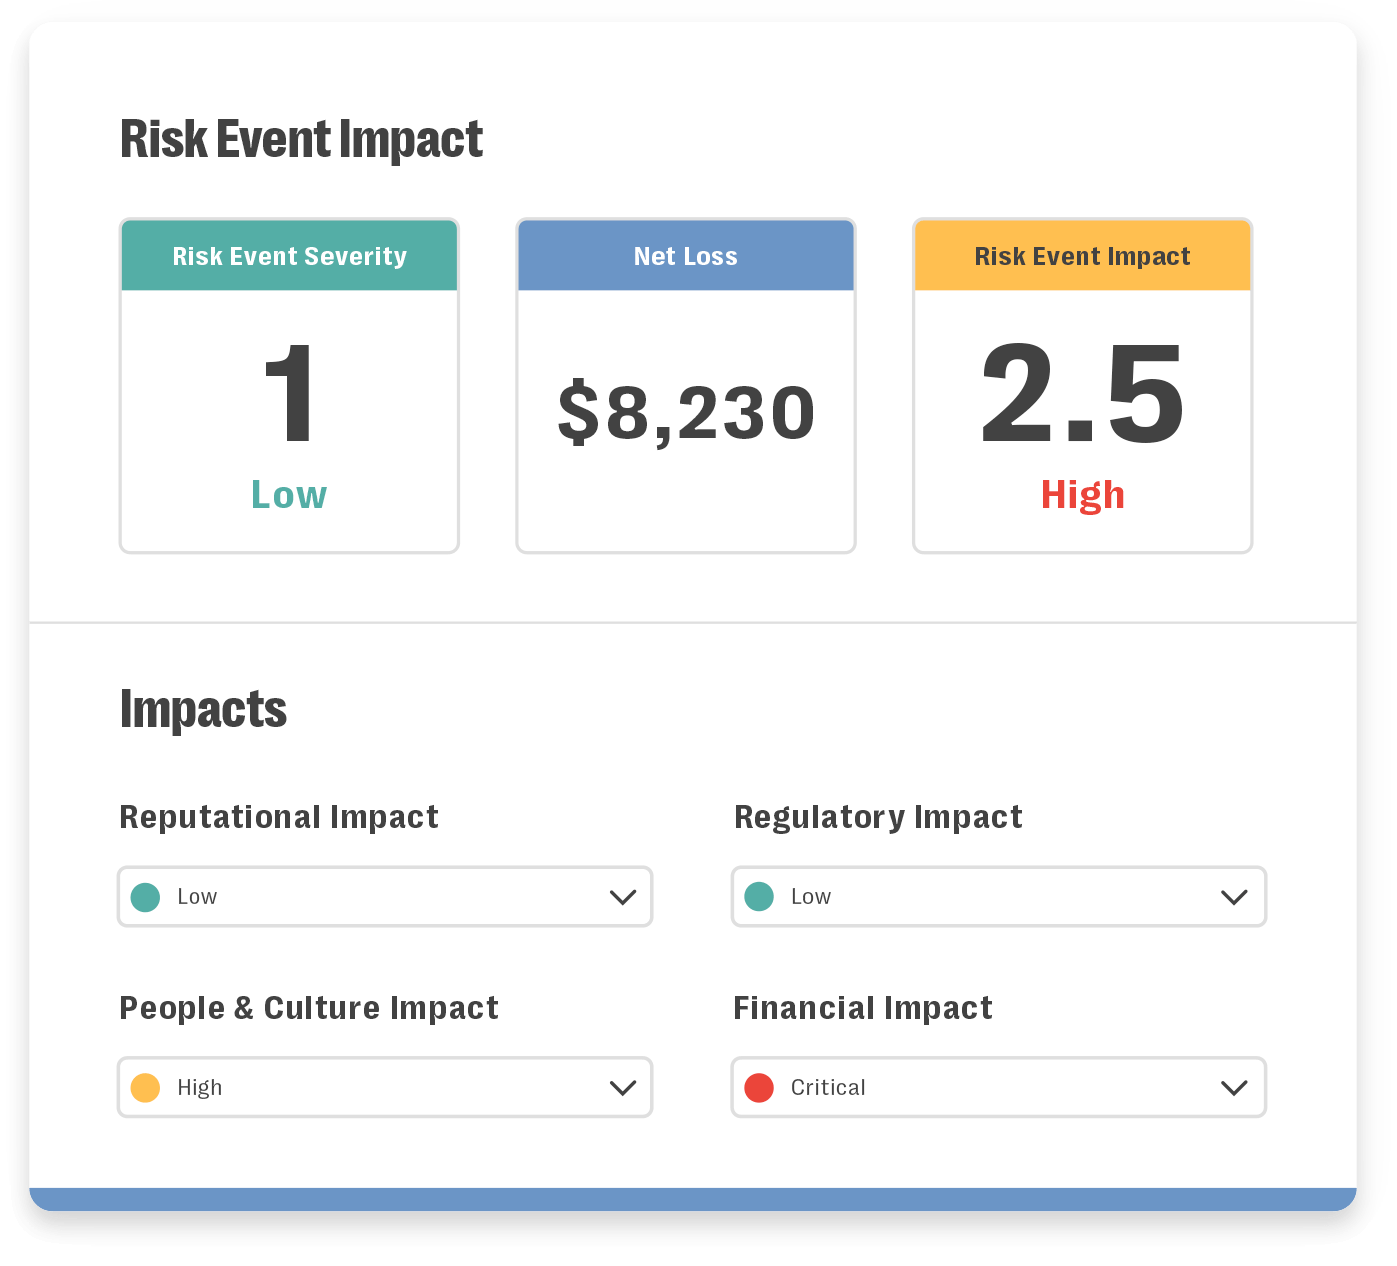This screenshot has height=1266, width=1397.
Task: Click the yellow severity dot for High
Action: pyautogui.click(x=146, y=1087)
